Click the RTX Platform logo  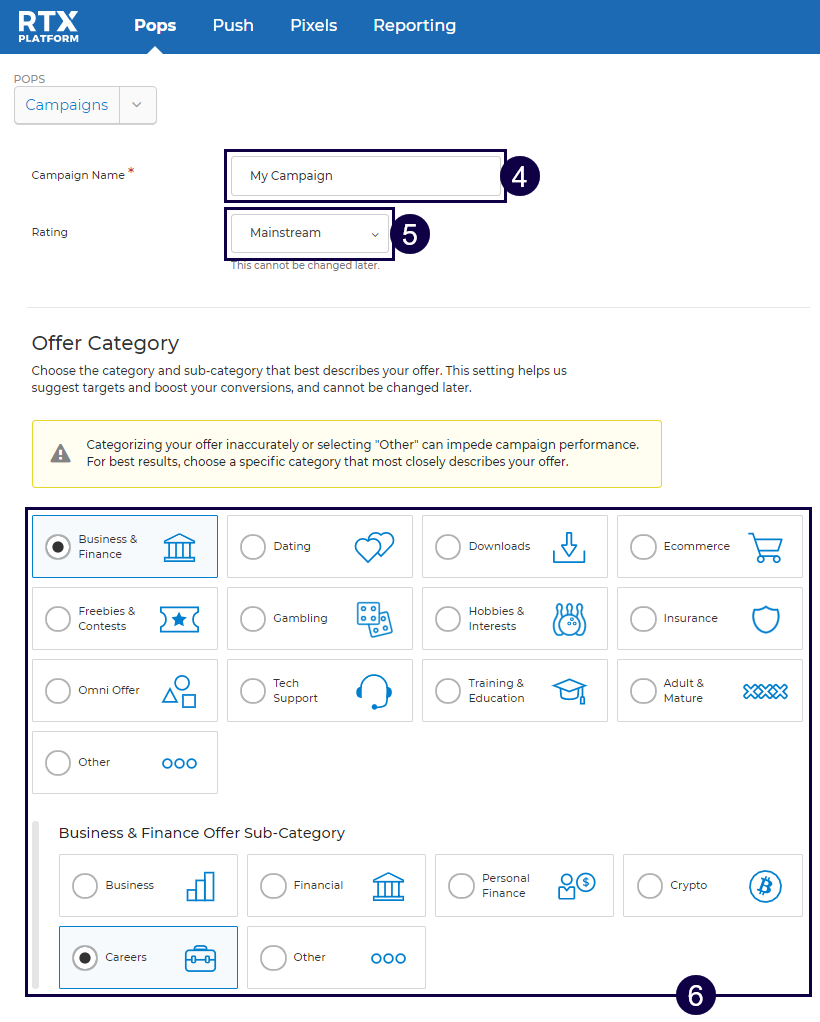pyautogui.click(x=48, y=26)
